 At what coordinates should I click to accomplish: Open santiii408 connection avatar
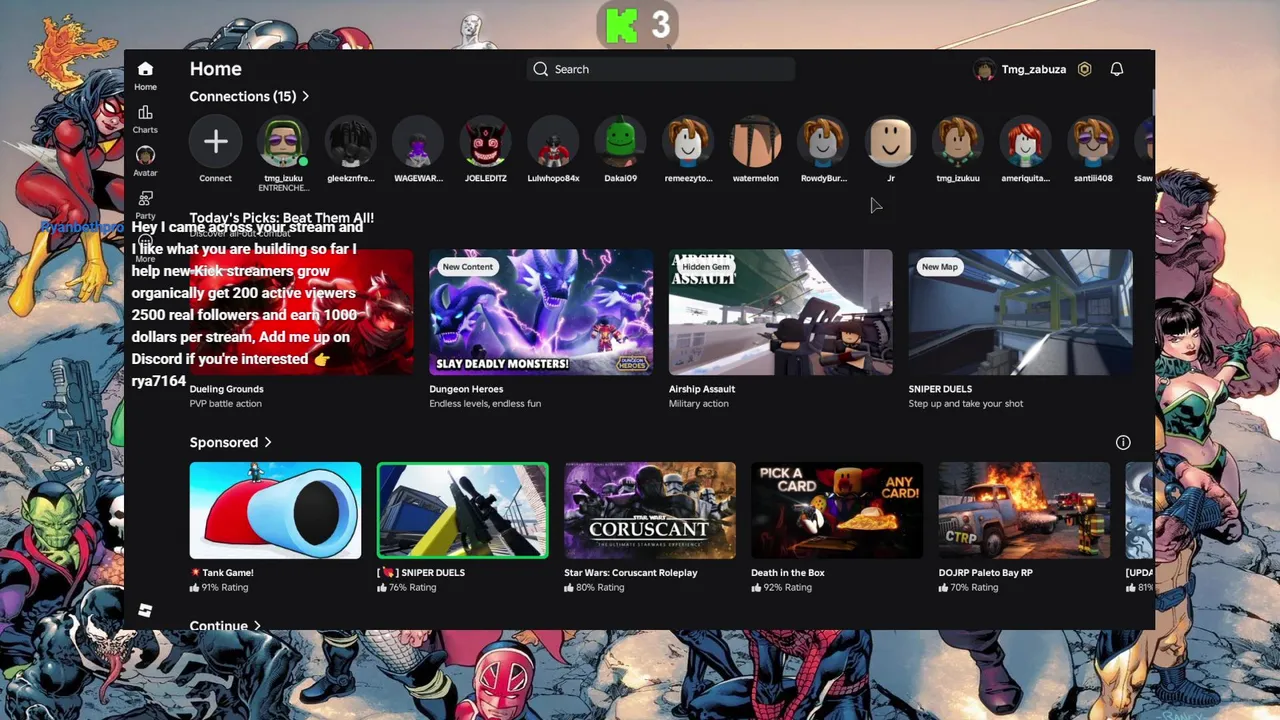[1093, 142]
